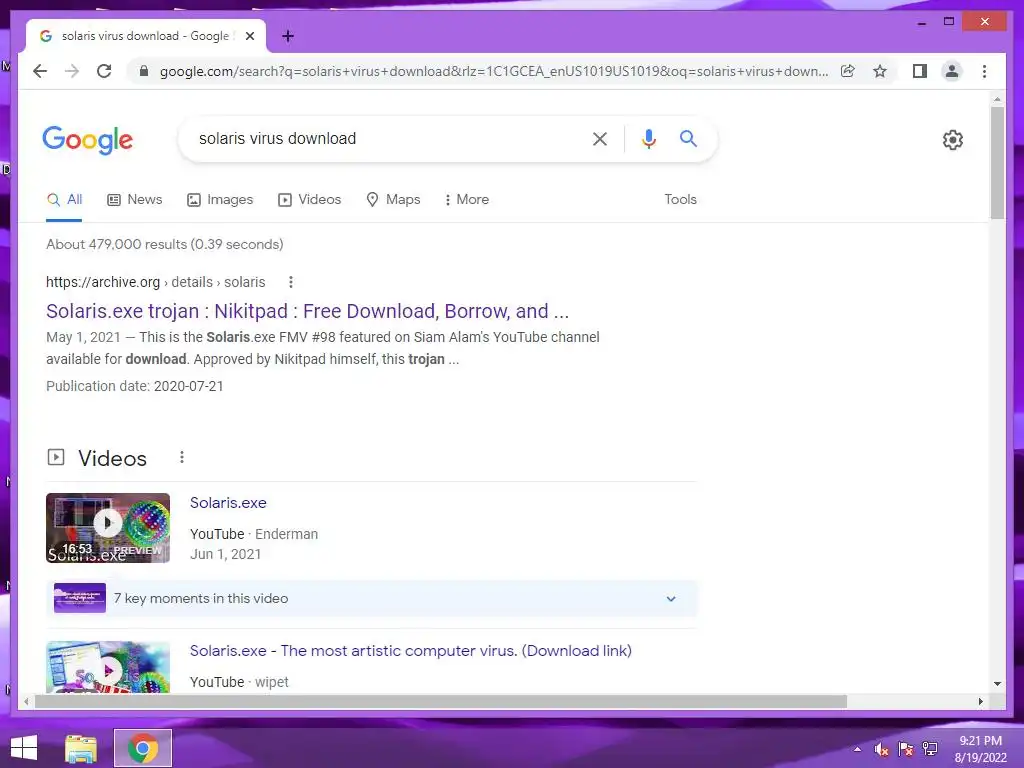The width and height of the screenshot is (1024, 768).
Task: Open Chrome's three-dot menu
Action: pos(984,71)
